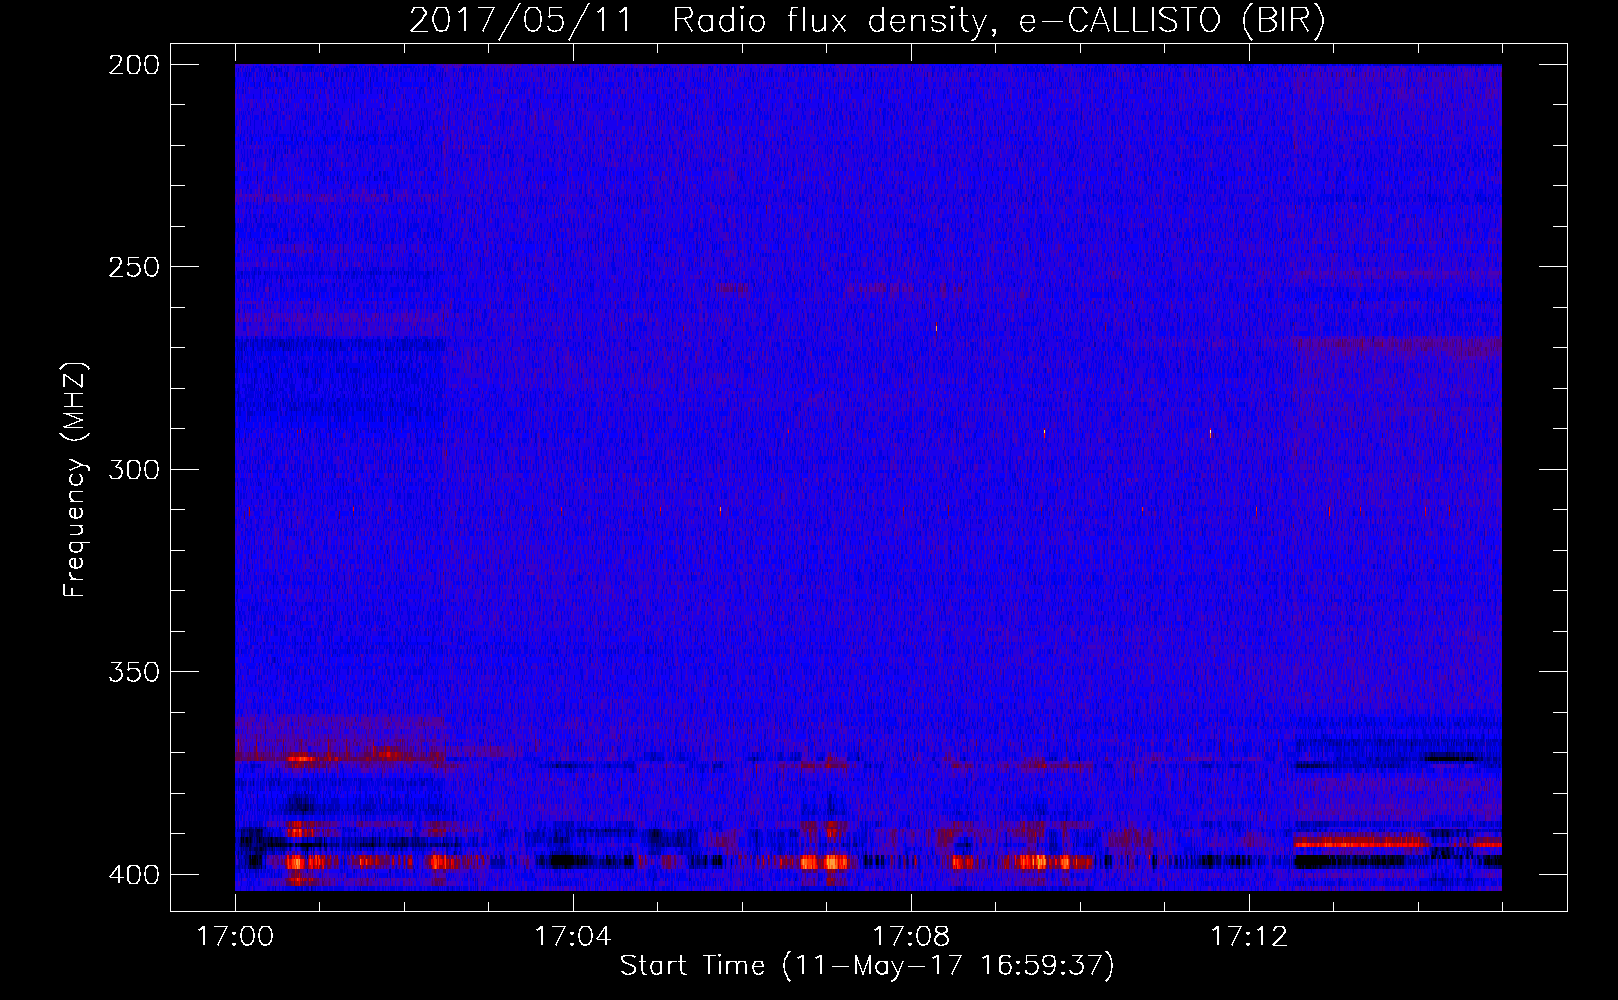1618x1000 pixels.
Task: Click the 300 frequency tick label
Action: [134, 469]
